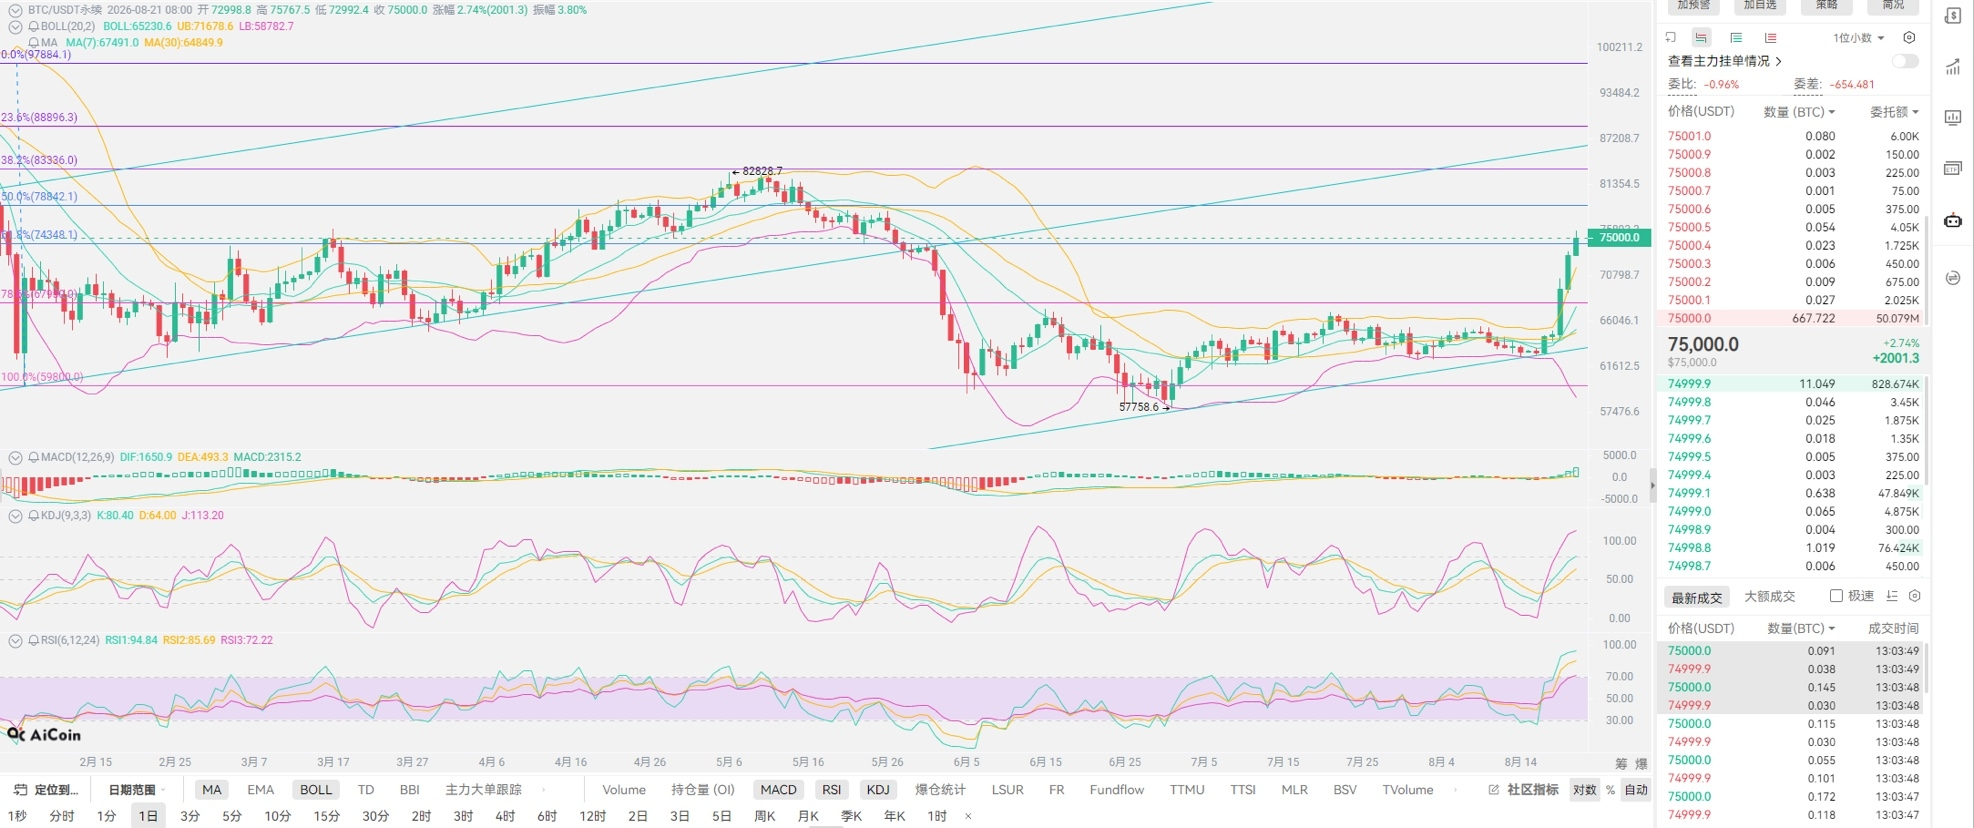The width and height of the screenshot is (1974, 828).
Task: Switch to the 最新成交 tab
Action: click(x=1697, y=597)
